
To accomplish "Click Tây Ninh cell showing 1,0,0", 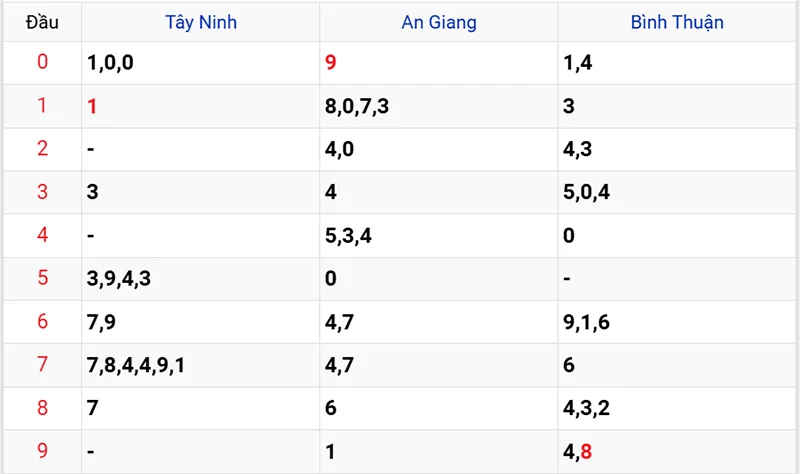I will click(x=110, y=63).
